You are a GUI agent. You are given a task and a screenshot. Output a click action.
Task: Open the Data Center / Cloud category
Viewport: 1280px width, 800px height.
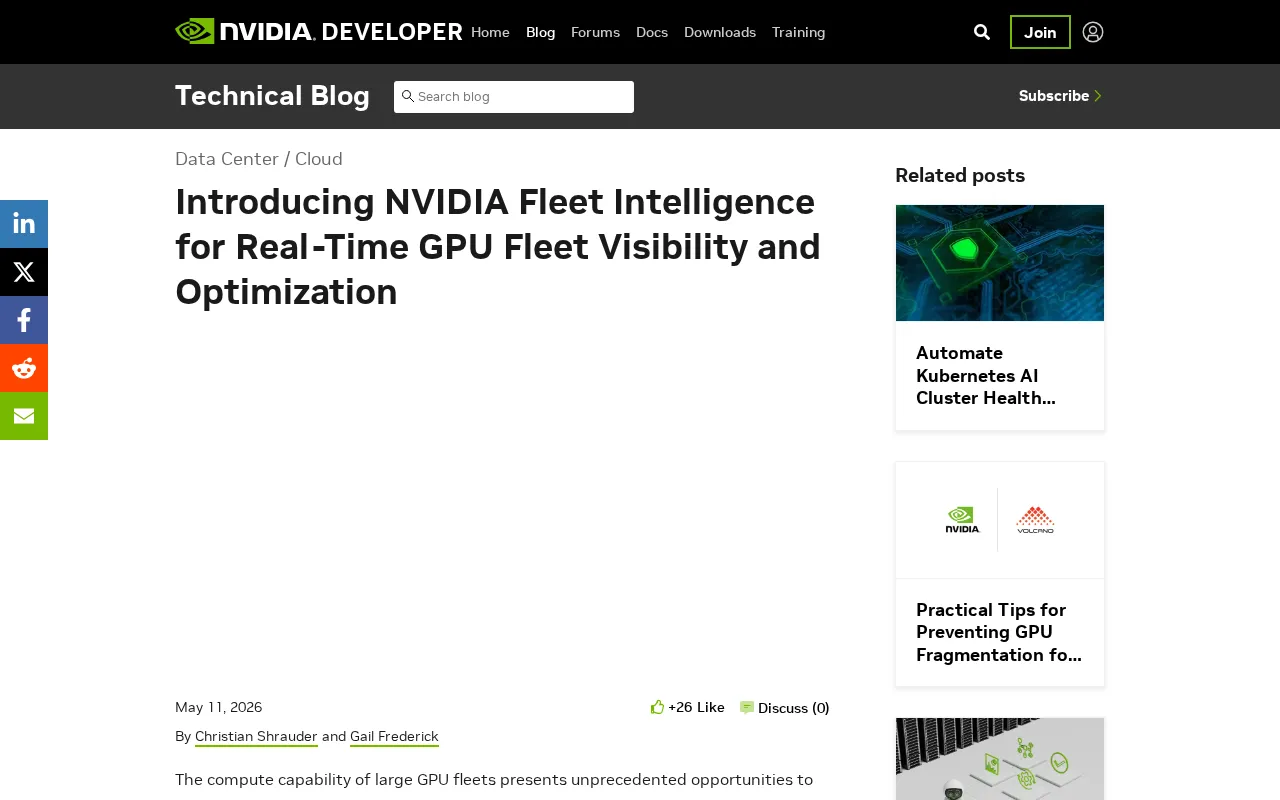click(x=259, y=159)
